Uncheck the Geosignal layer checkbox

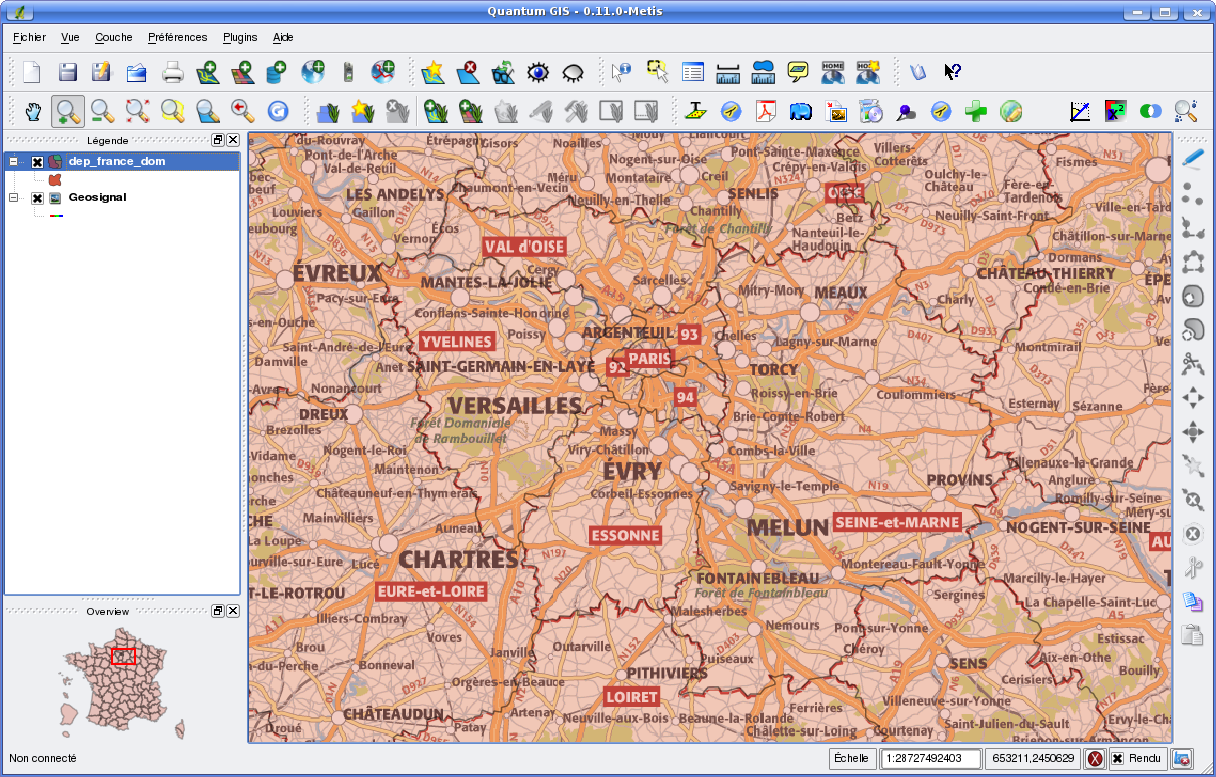[37, 198]
